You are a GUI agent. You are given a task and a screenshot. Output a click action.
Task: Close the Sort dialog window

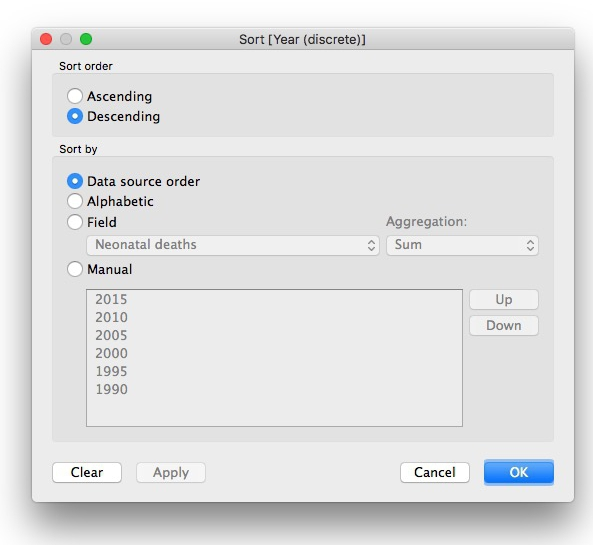(x=46, y=39)
